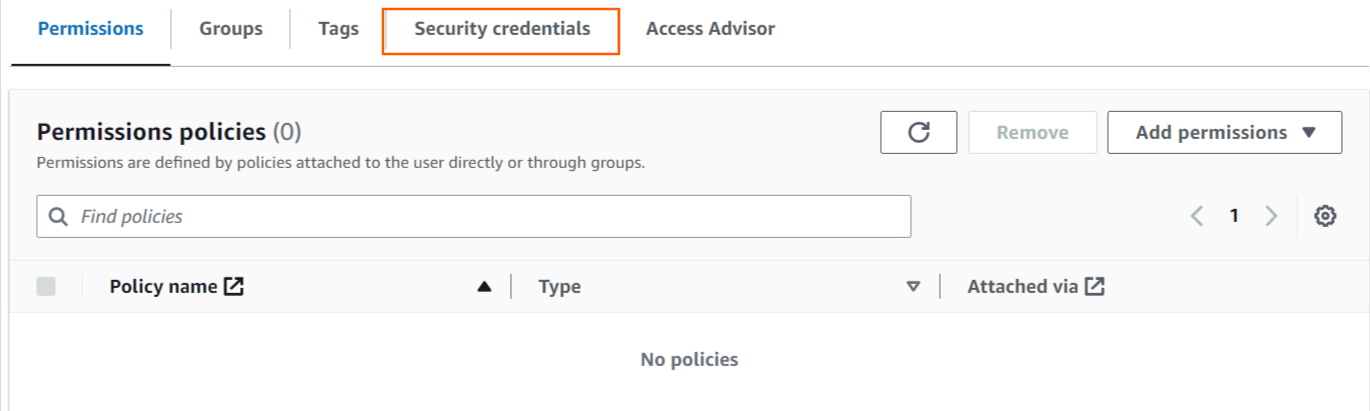Go to next page chevron
The image size is (1370, 411).
pyautogui.click(x=1271, y=216)
